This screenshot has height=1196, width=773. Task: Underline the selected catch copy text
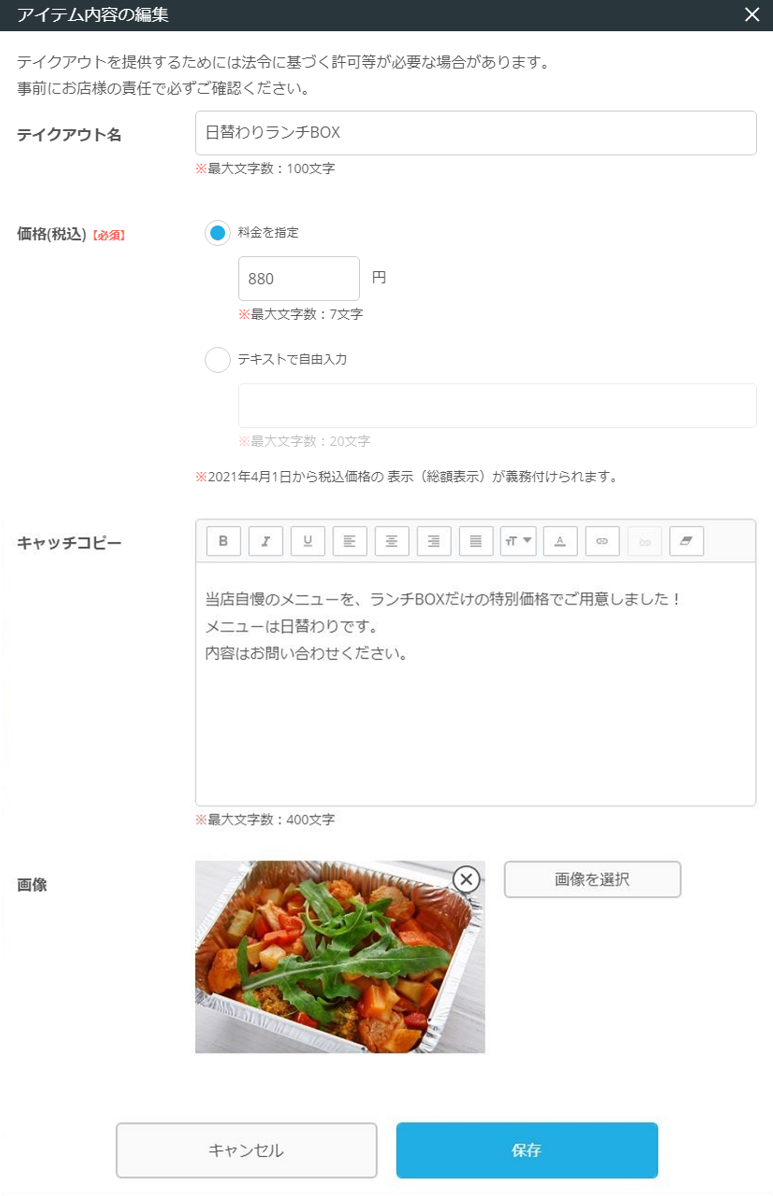(307, 541)
